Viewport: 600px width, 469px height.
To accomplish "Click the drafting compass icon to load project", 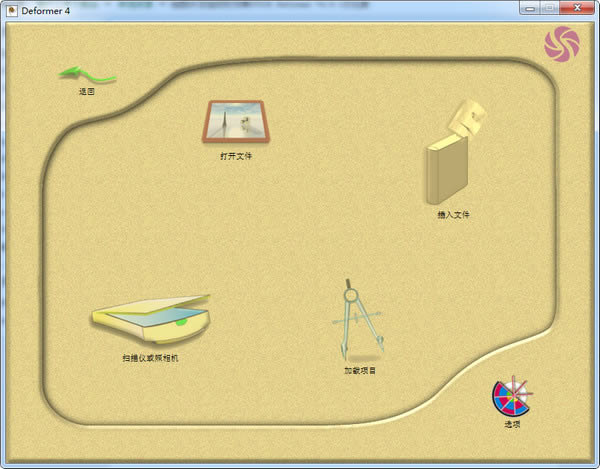I will coord(356,320).
